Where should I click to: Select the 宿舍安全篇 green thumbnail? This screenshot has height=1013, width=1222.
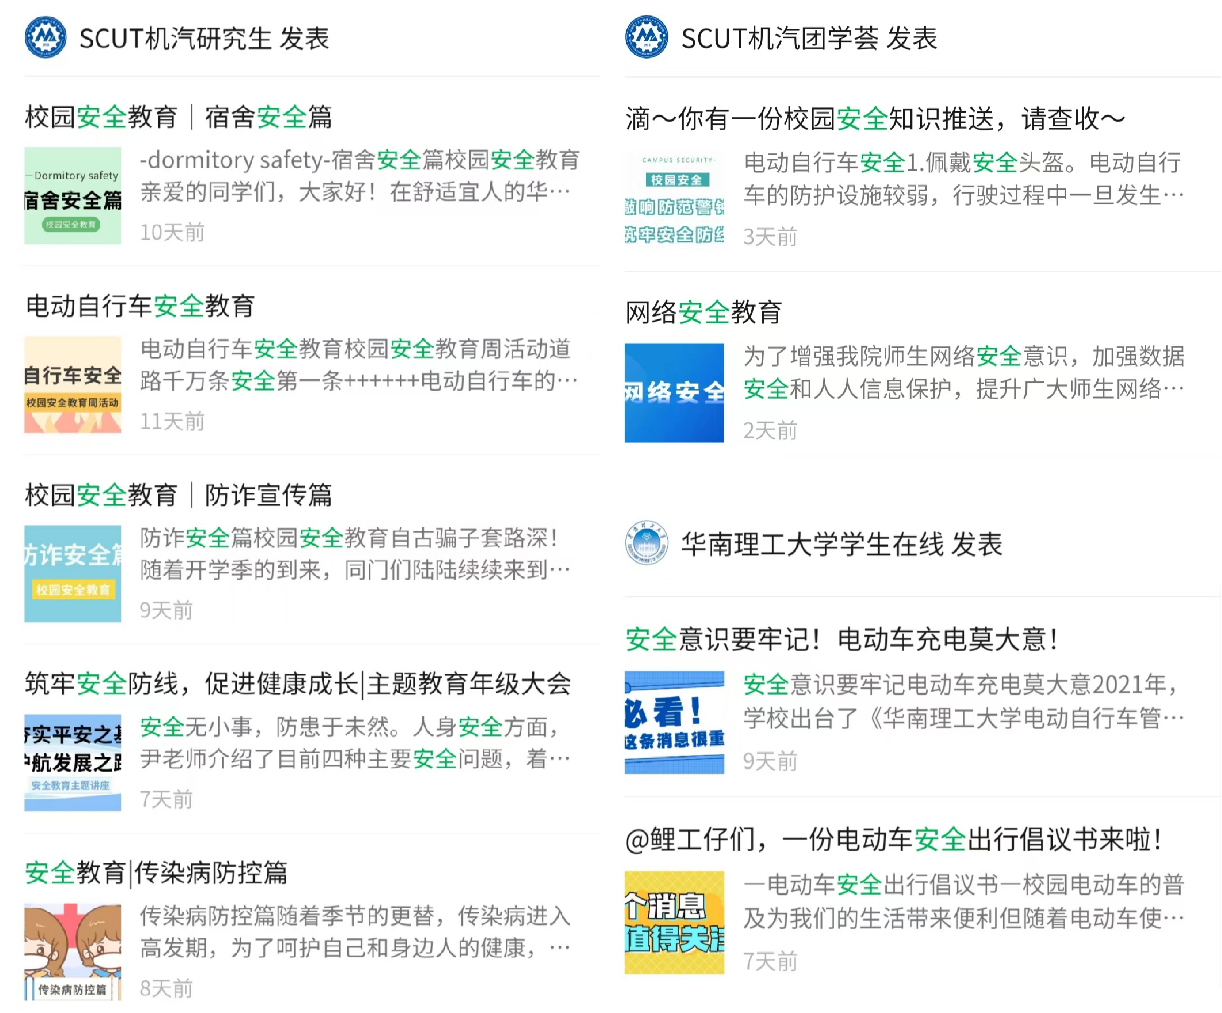(x=73, y=196)
